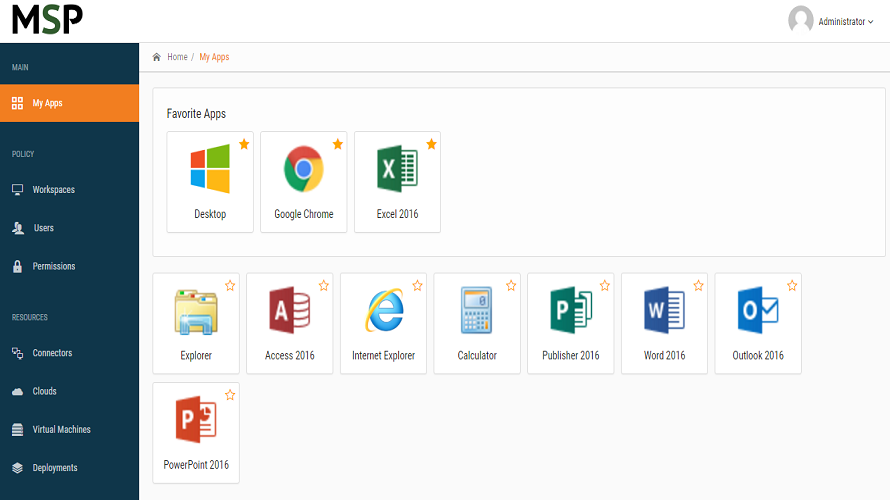Go to Deployments in the sidebar

pos(69,468)
